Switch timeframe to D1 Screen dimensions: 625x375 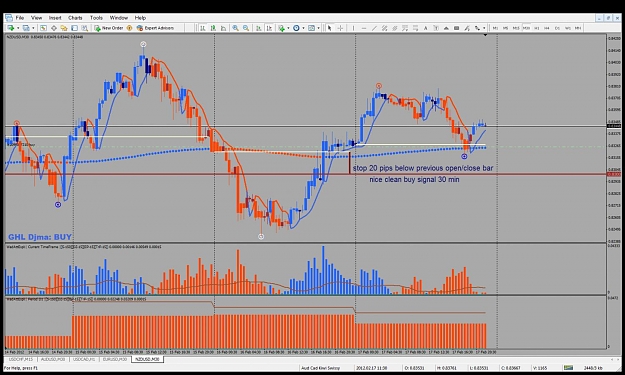(x=557, y=28)
